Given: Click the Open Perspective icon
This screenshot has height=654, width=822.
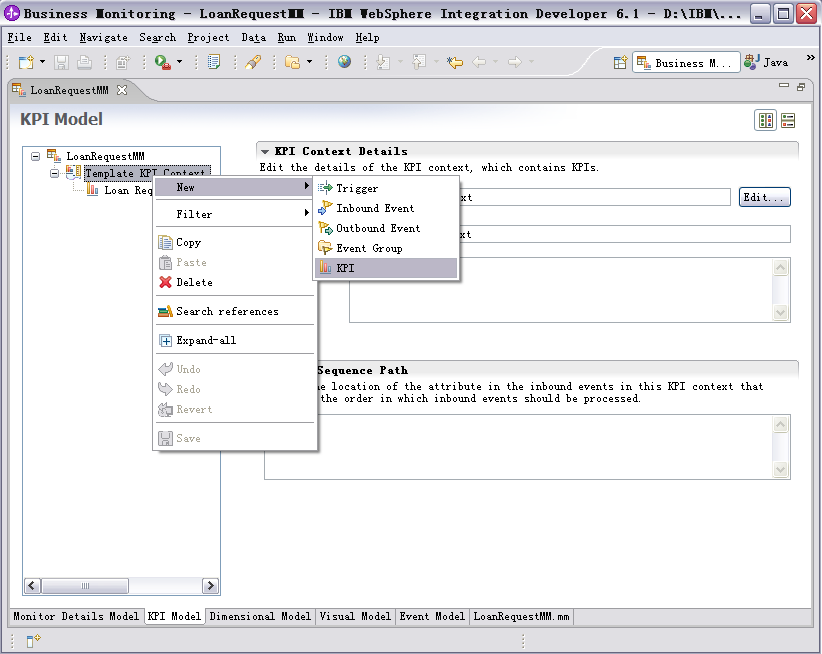Looking at the screenshot, I should pyautogui.click(x=620, y=63).
